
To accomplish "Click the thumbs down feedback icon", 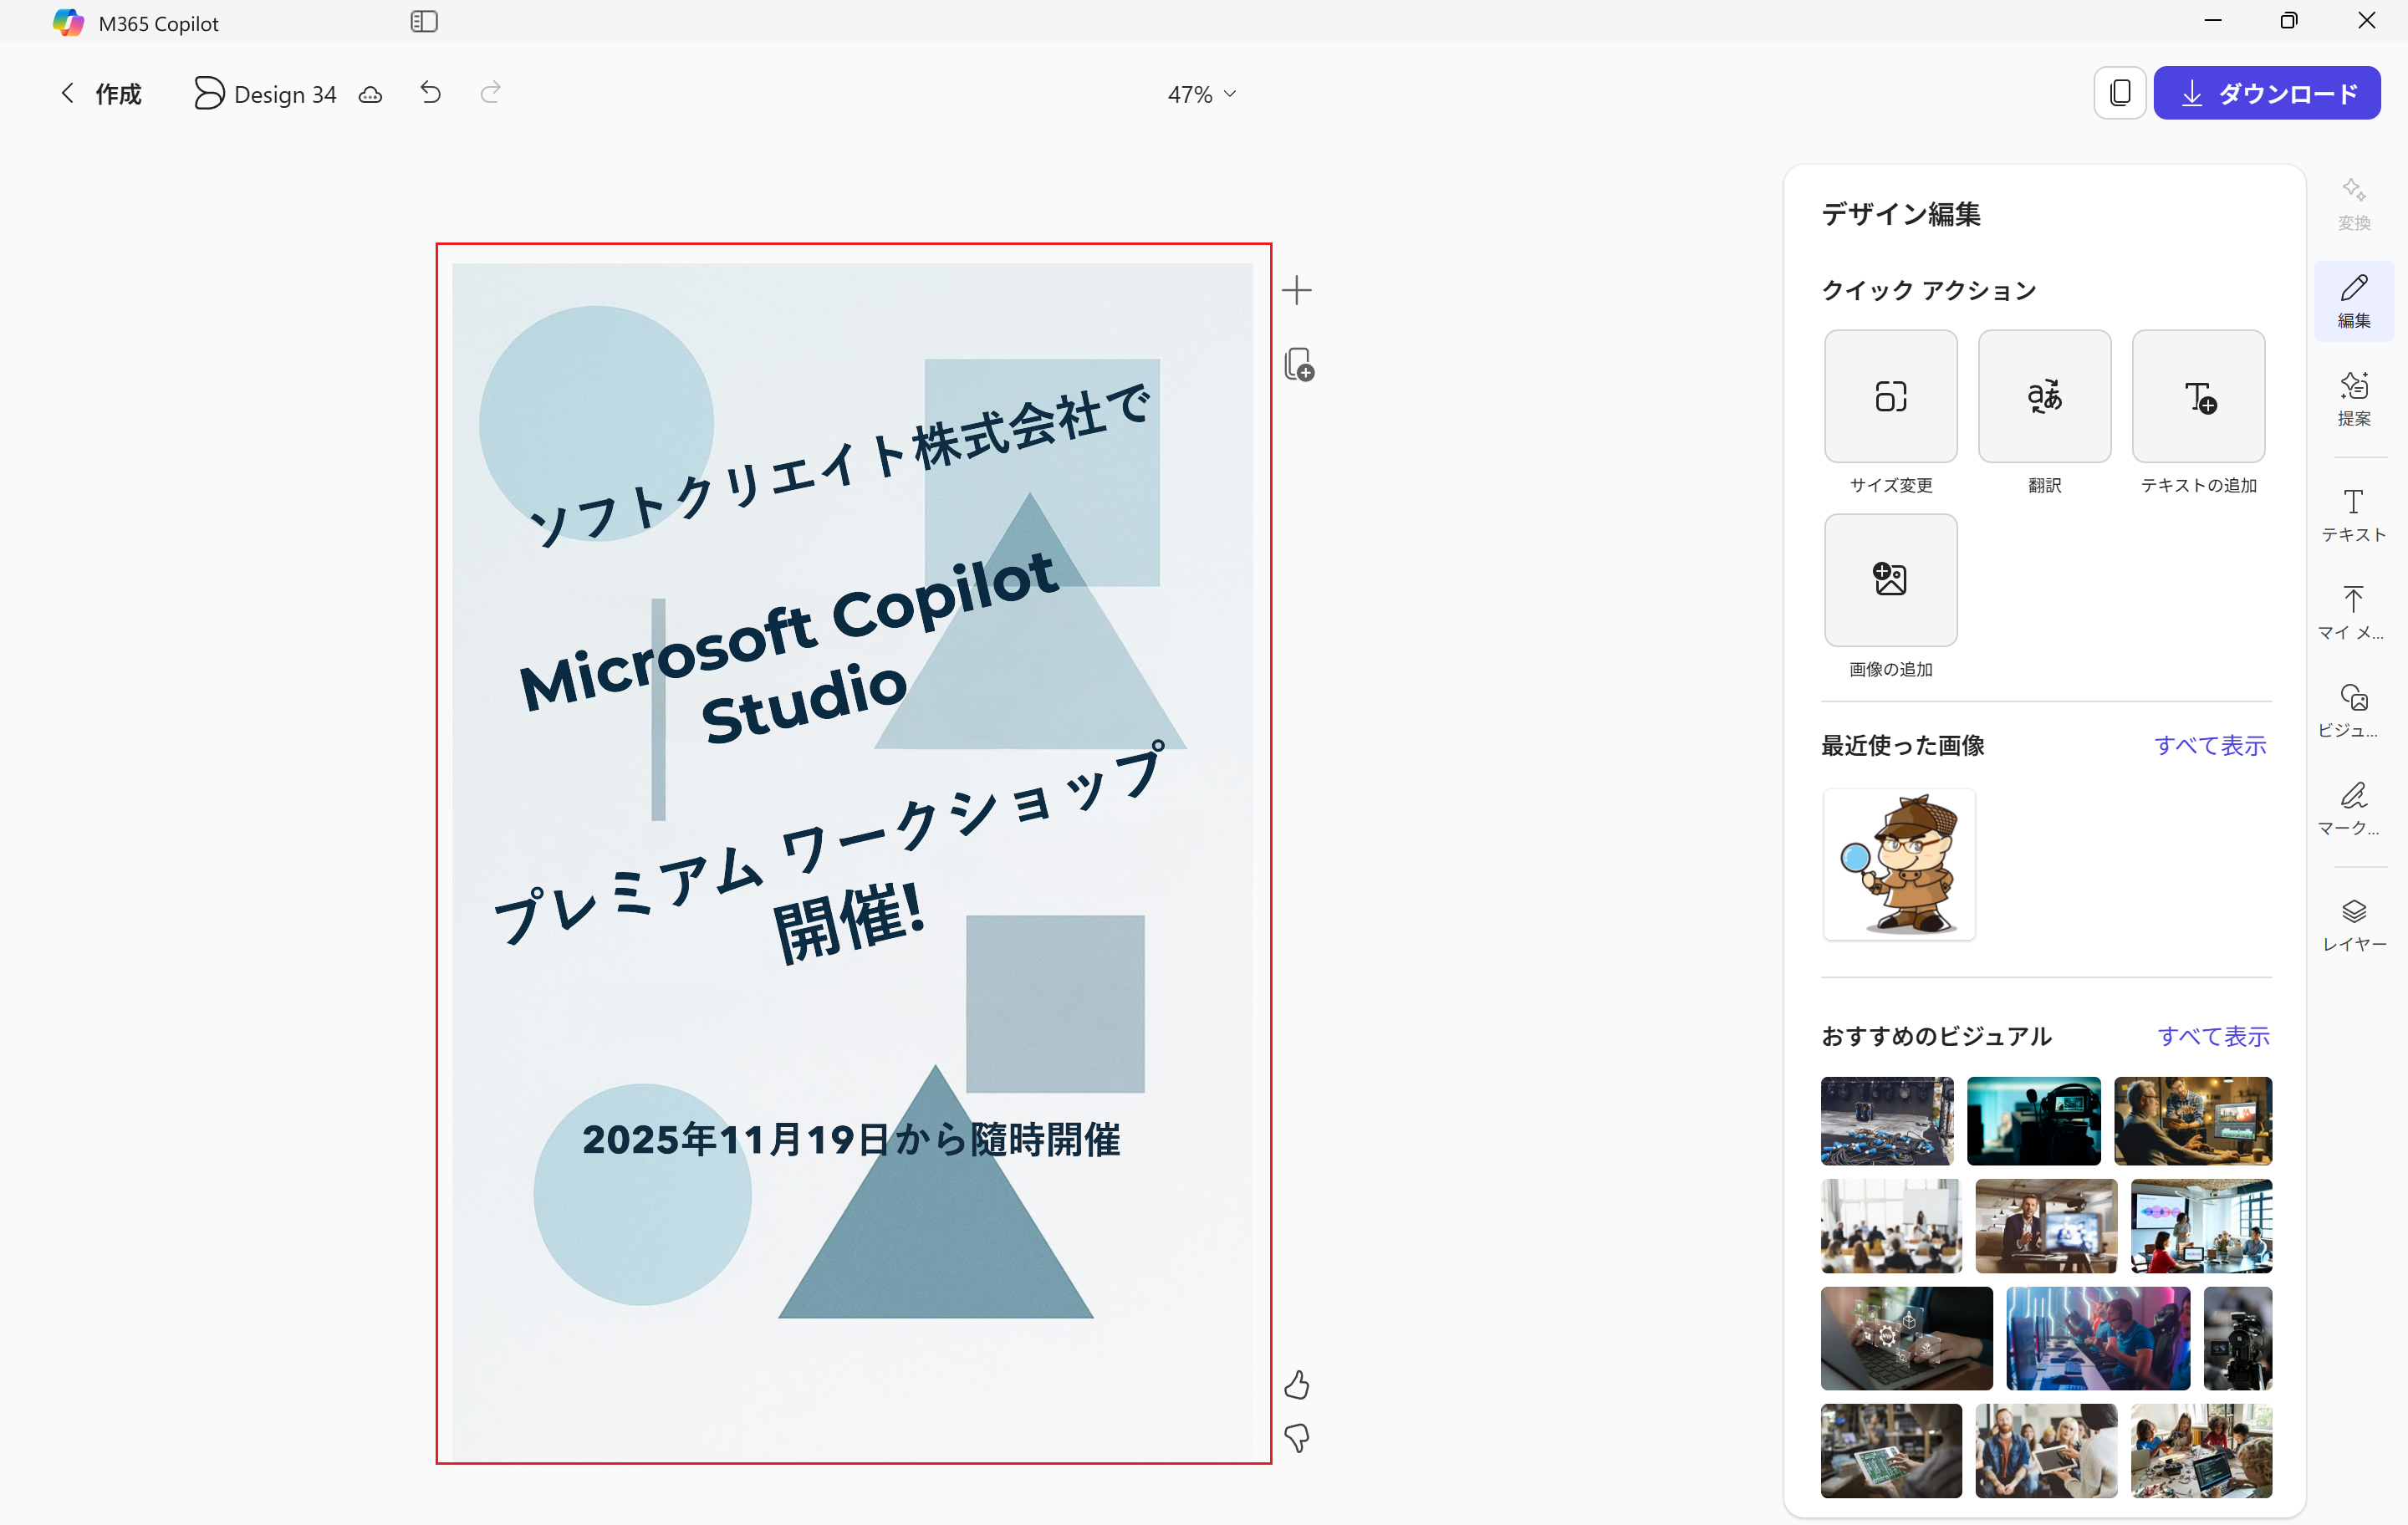I will (1297, 1438).
